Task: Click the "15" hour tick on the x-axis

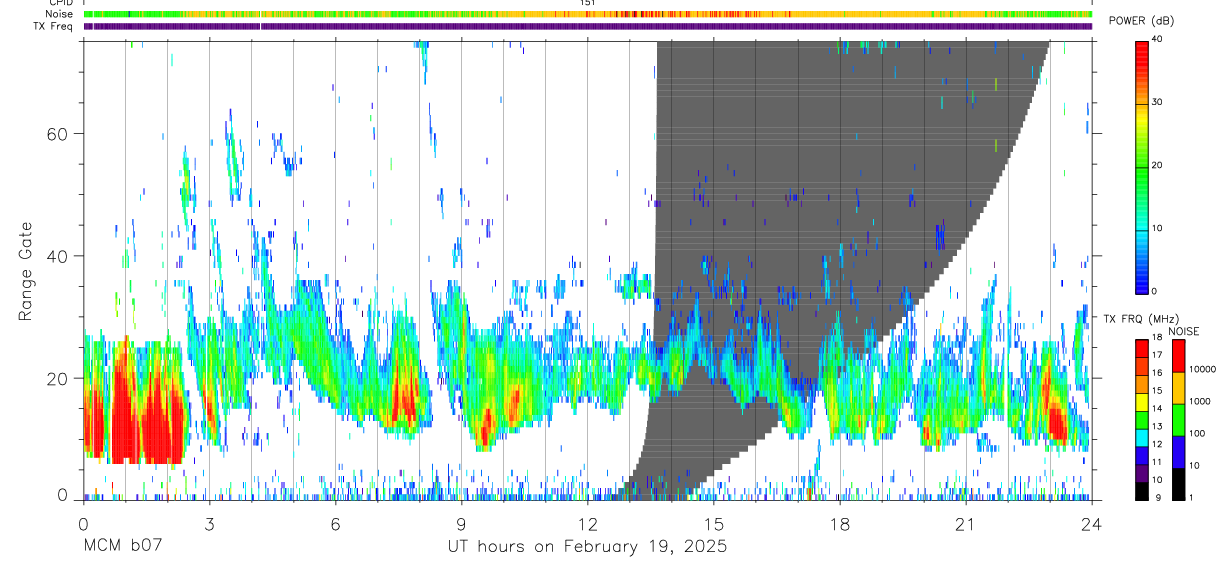Action: (714, 524)
